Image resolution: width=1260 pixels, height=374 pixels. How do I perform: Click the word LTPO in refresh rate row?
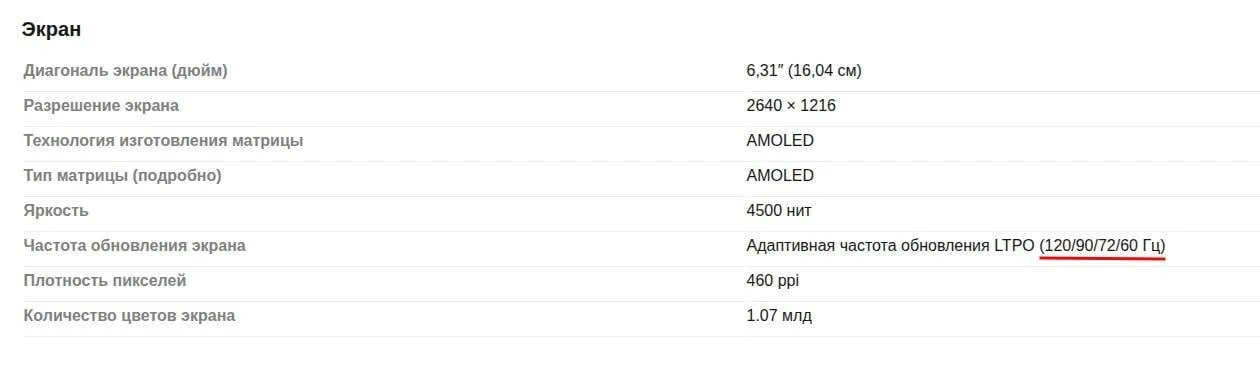pyautogui.click(x=1014, y=245)
